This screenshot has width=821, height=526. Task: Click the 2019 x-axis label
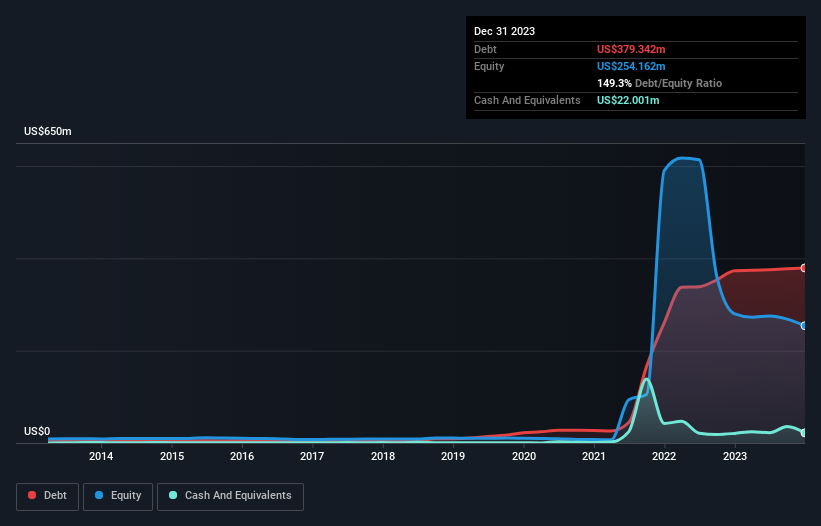coord(453,456)
